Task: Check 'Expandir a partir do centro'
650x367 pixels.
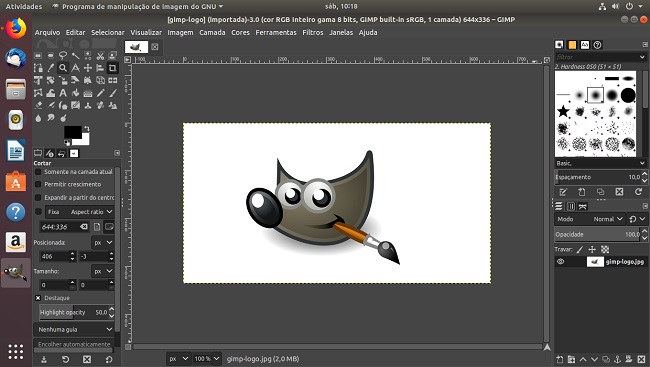Action: (x=38, y=197)
